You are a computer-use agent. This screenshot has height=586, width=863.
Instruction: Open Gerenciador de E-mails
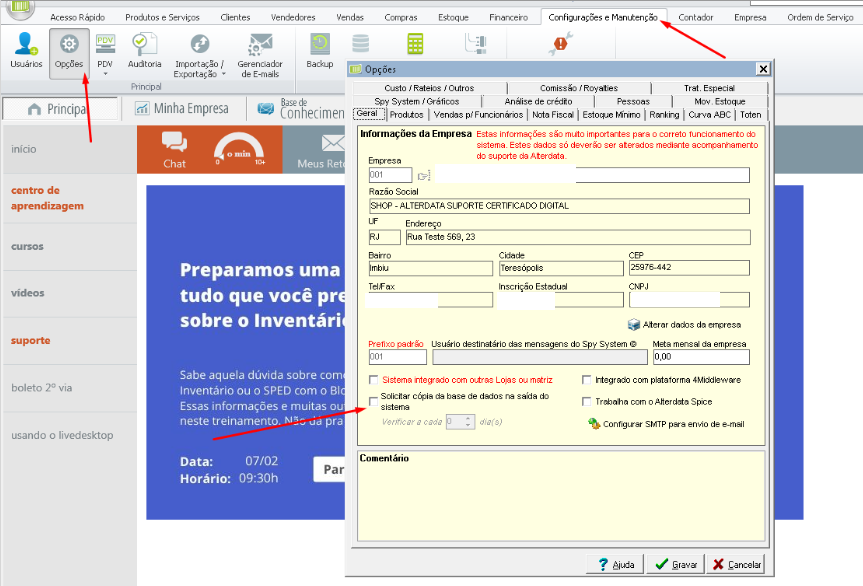point(260,54)
